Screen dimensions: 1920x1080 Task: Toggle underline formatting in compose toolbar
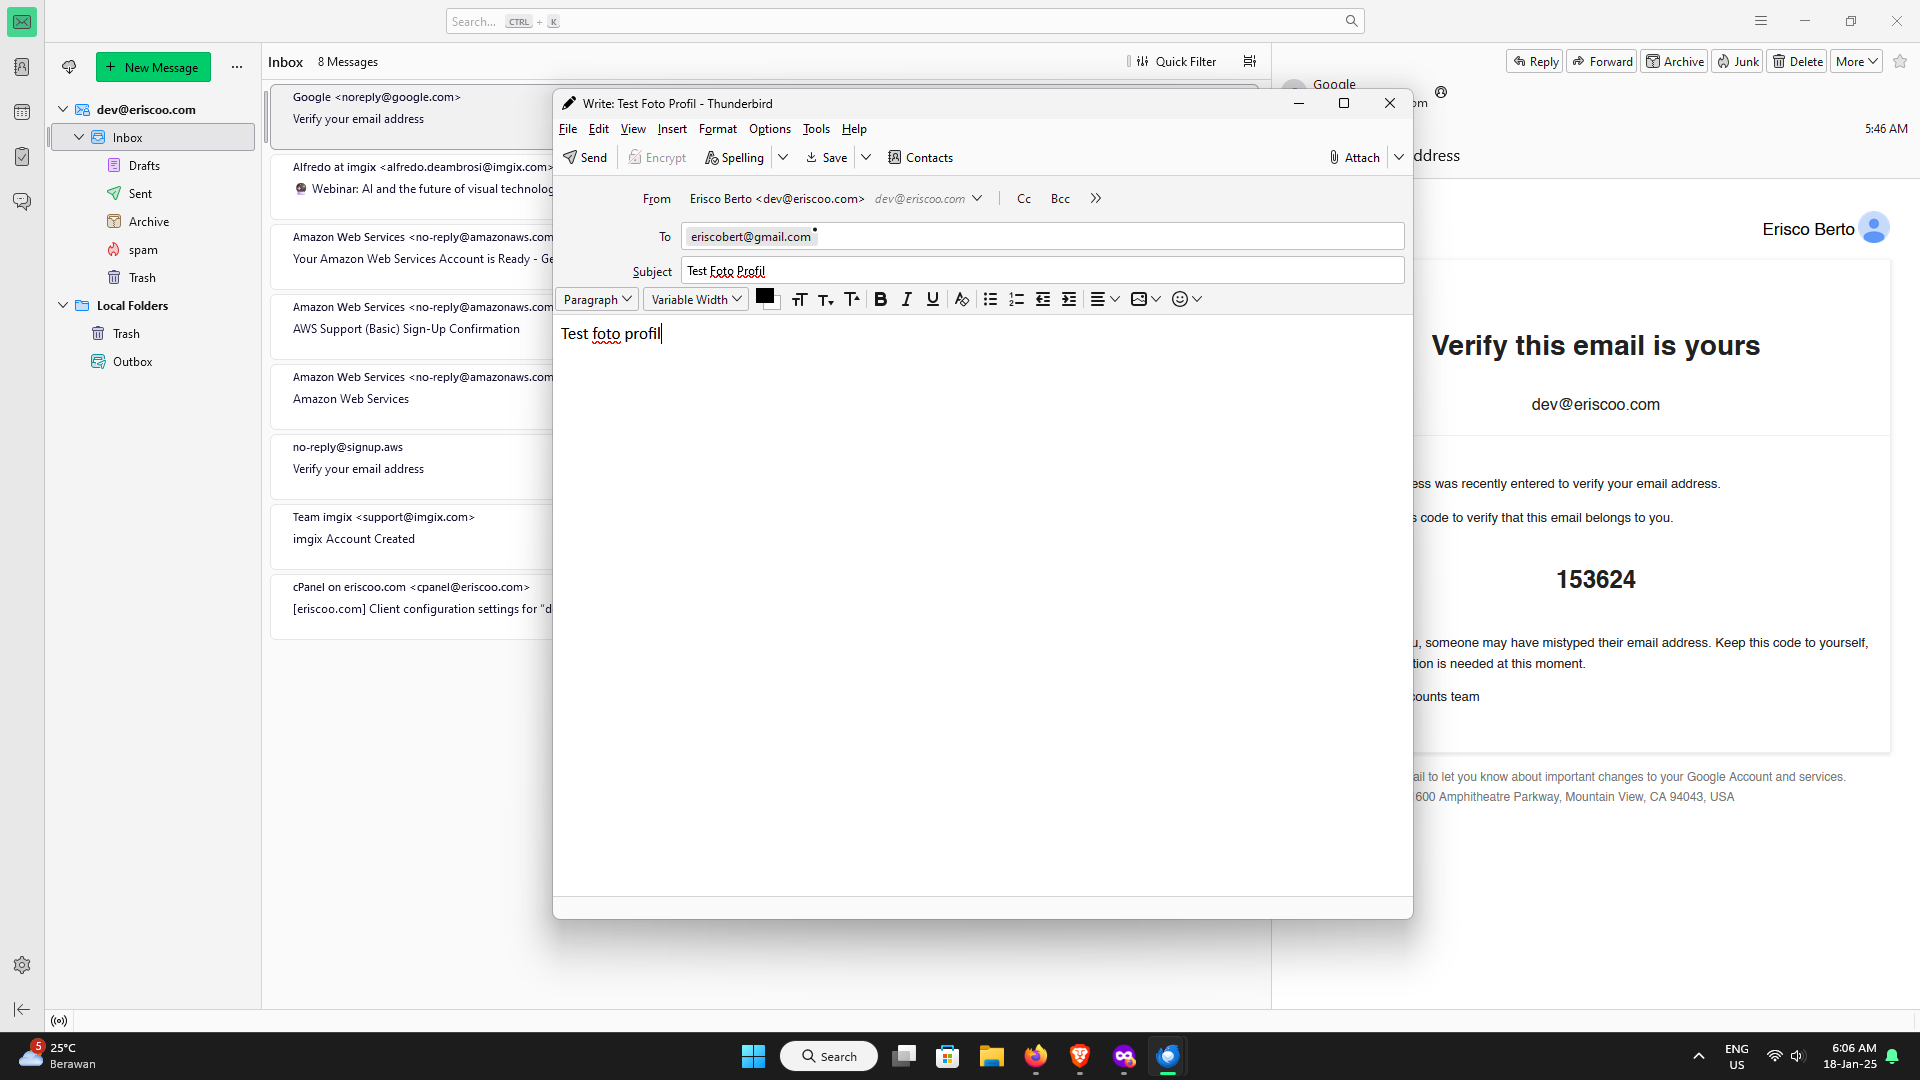(x=932, y=299)
